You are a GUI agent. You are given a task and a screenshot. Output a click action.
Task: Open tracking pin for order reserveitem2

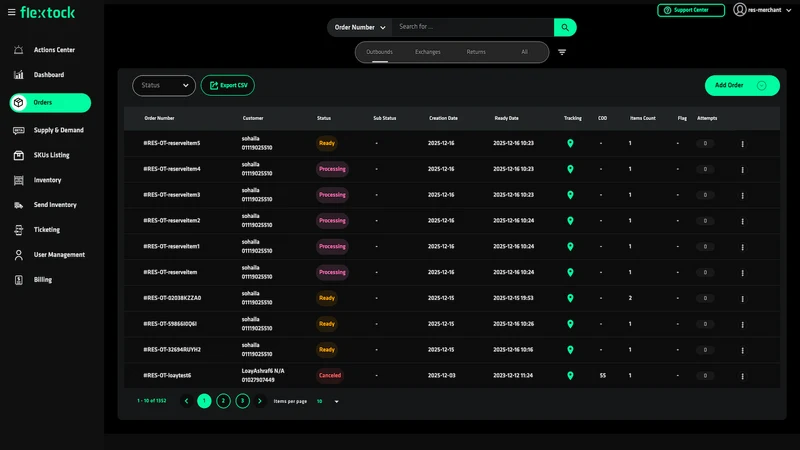570,221
